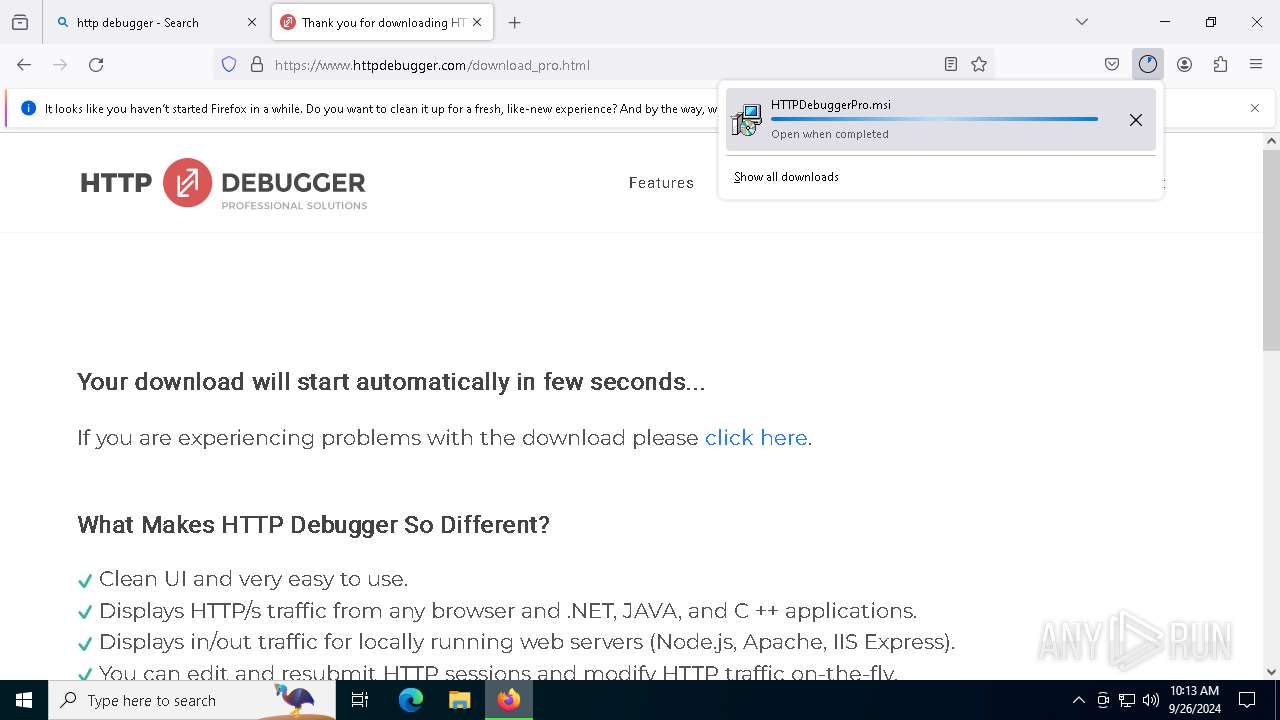Image resolution: width=1280 pixels, height=720 pixels.
Task: Save page to Pocket
Action: pos(1112,65)
